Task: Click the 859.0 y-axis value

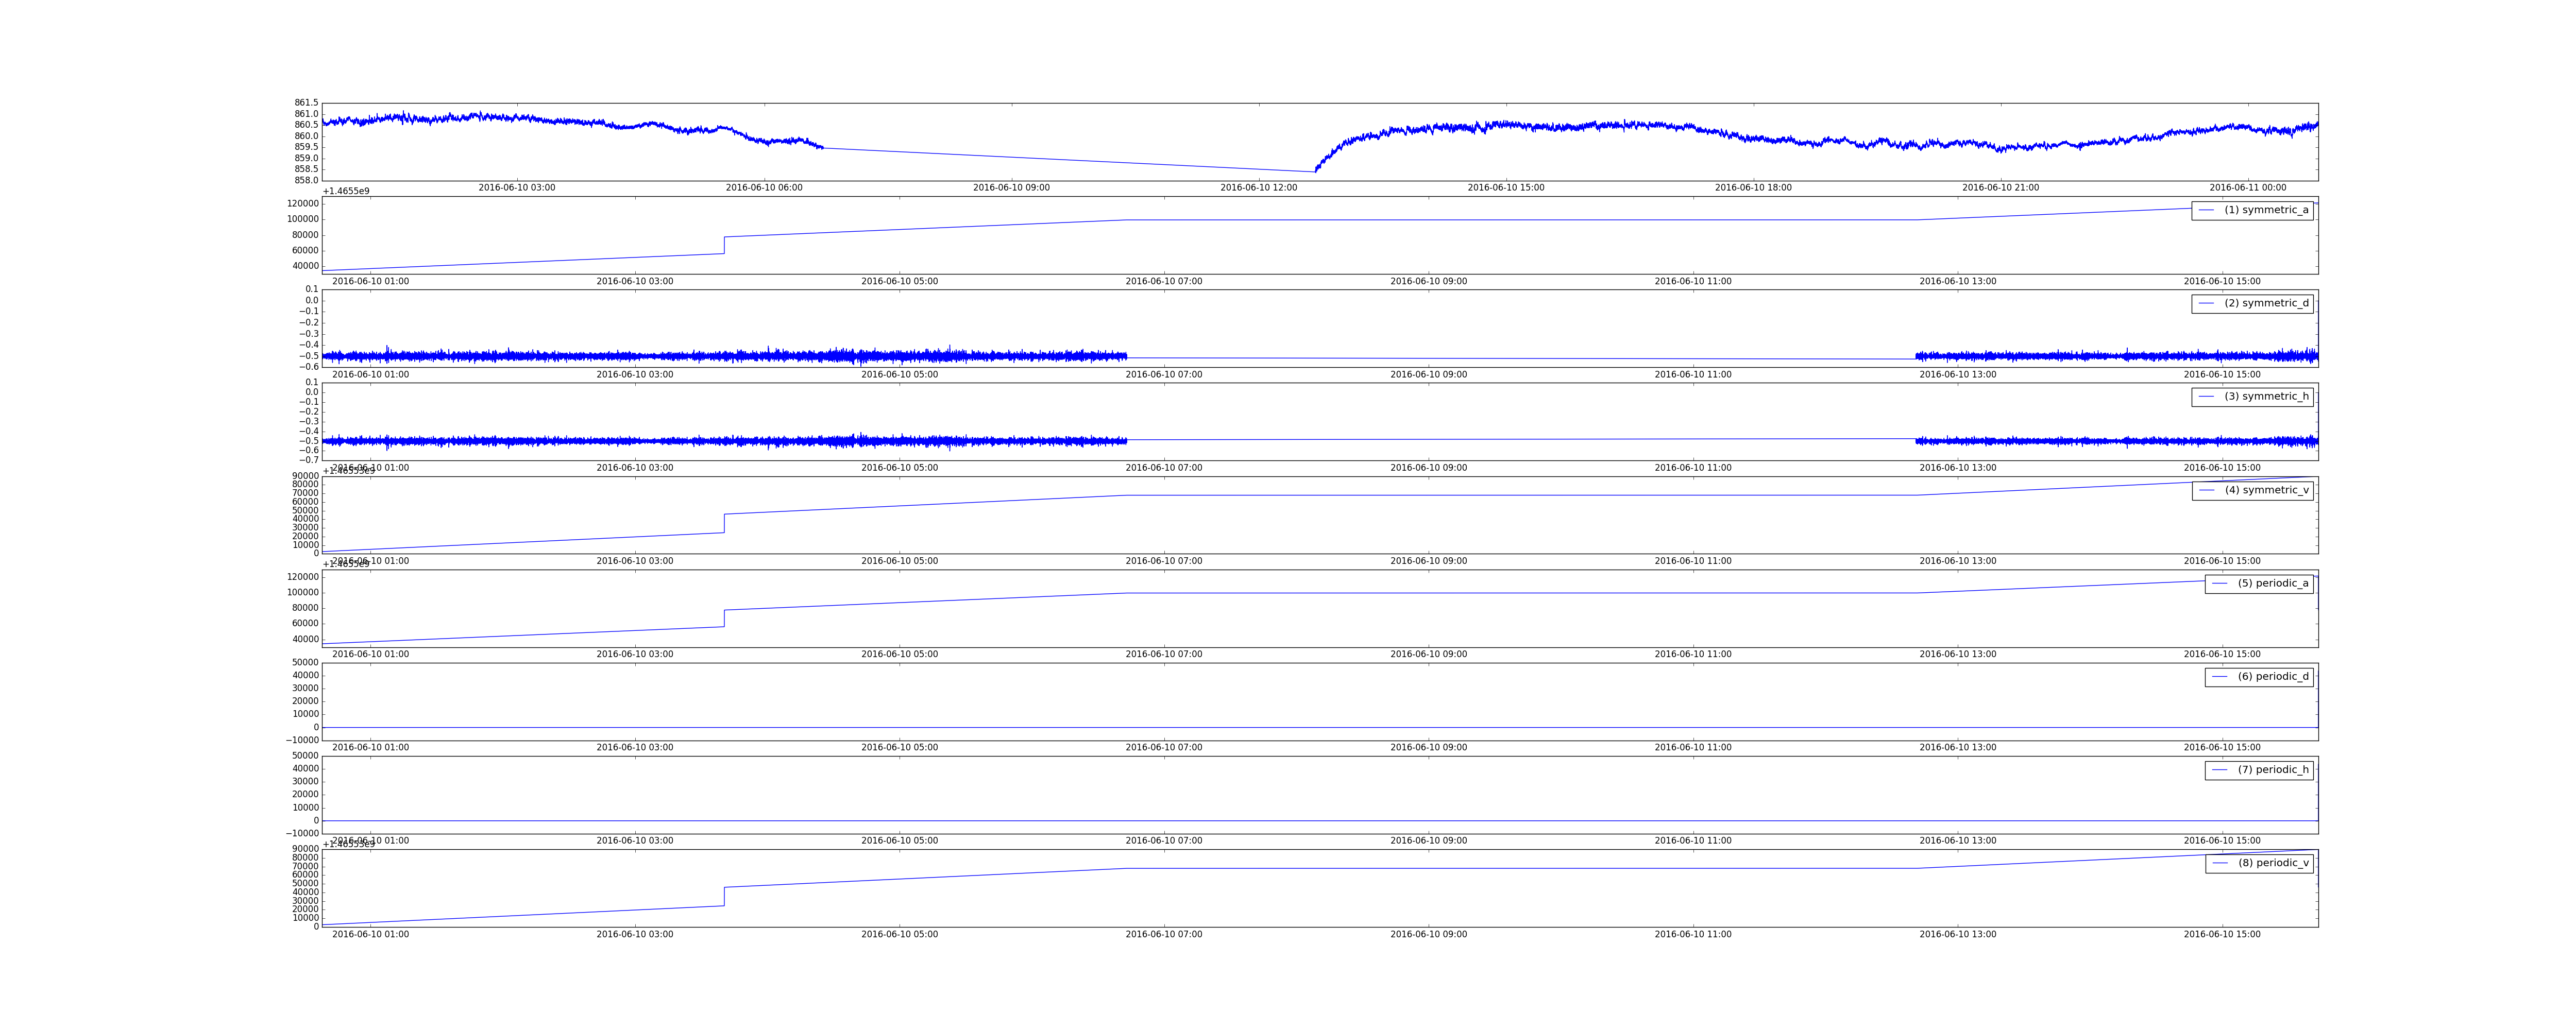Action: pyautogui.click(x=306, y=158)
